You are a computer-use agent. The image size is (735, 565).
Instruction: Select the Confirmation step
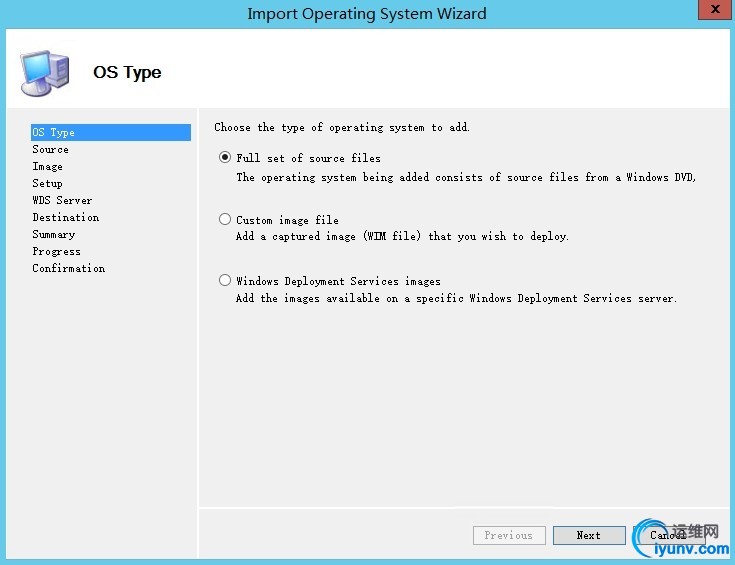[x=68, y=268]
